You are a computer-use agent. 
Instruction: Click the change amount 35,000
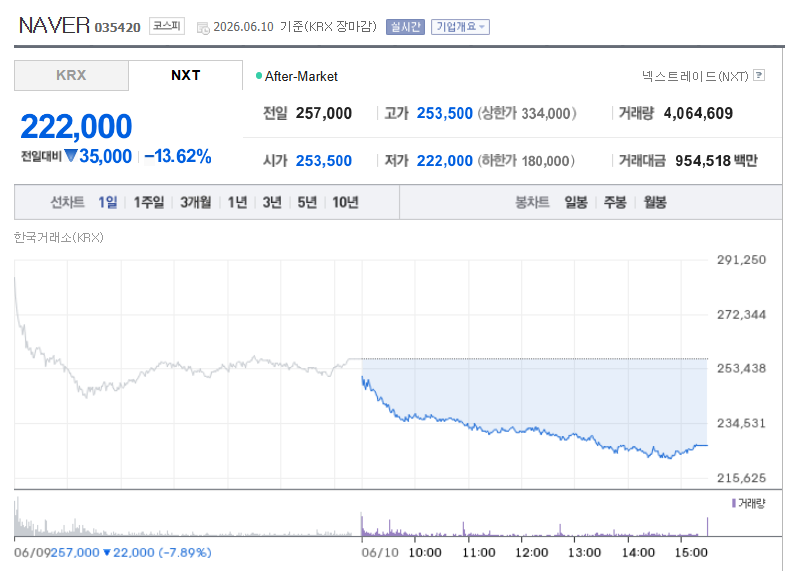[x=105, y=157]
